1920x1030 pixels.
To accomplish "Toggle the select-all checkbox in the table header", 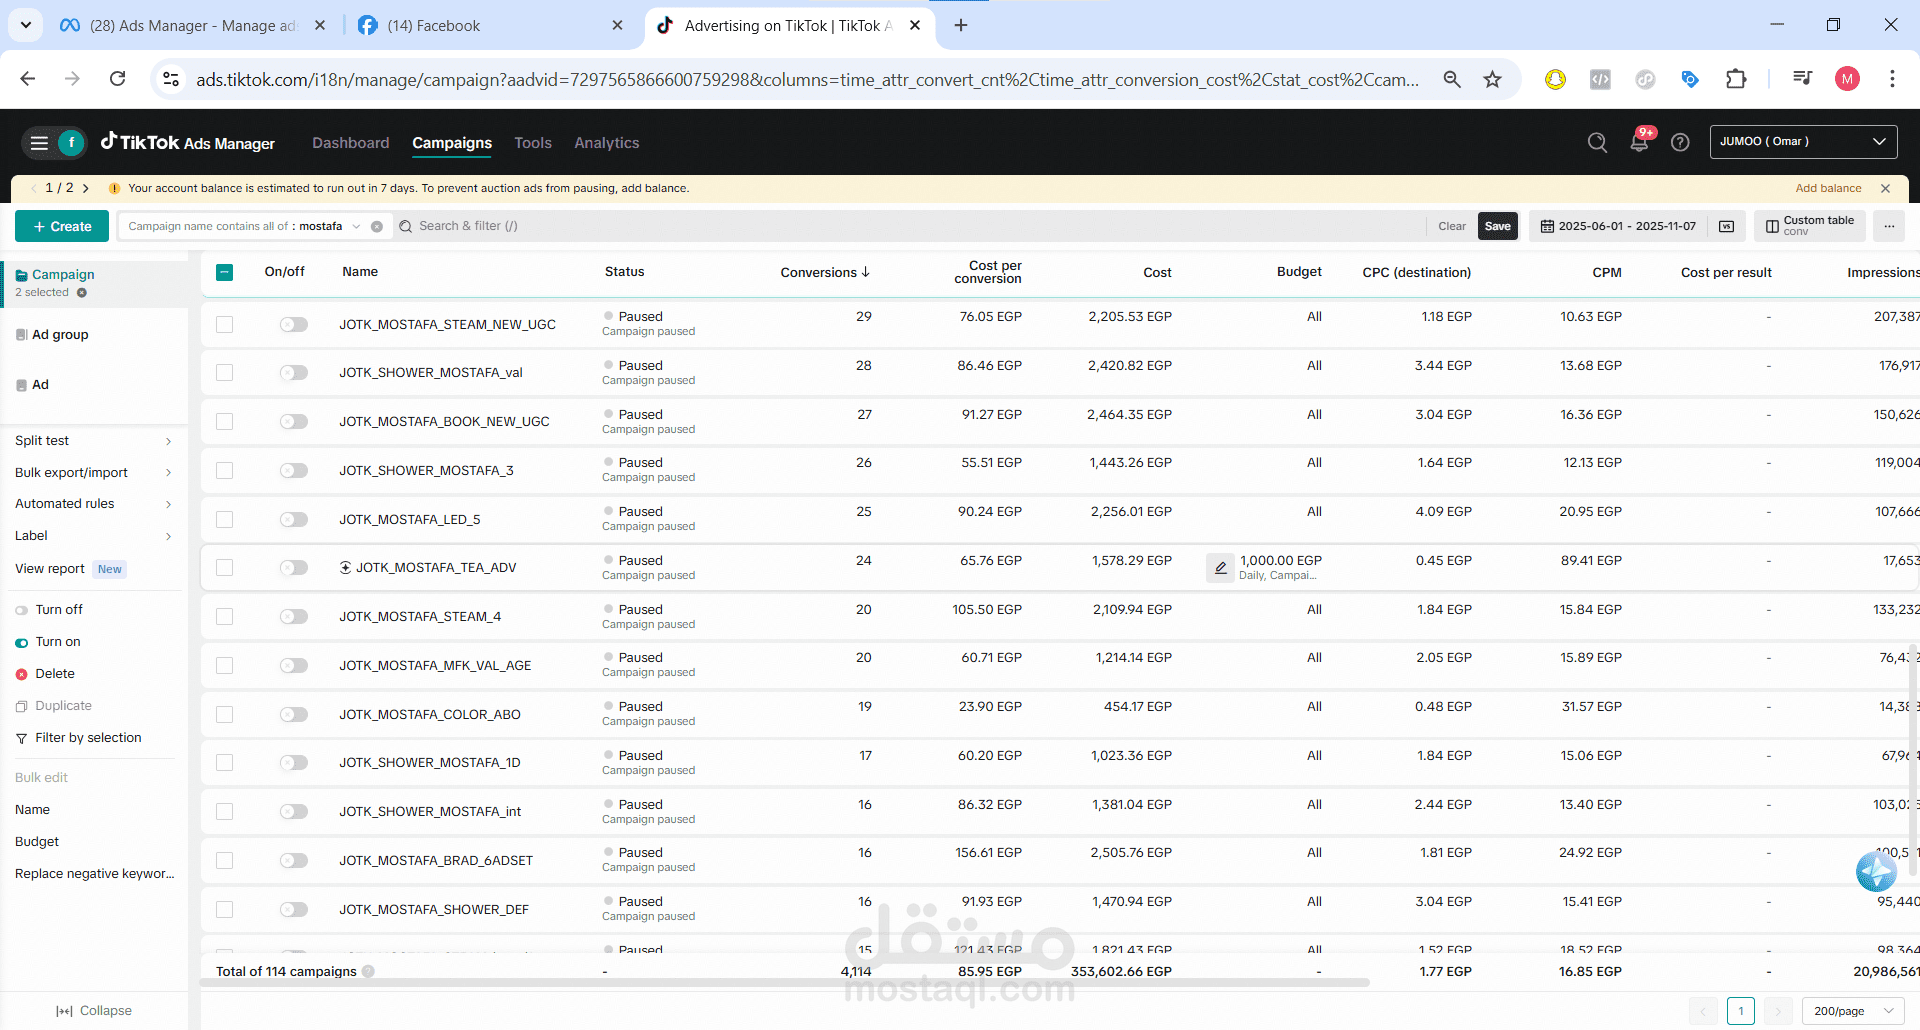I will pyautogui.click(x=225, y=272).
